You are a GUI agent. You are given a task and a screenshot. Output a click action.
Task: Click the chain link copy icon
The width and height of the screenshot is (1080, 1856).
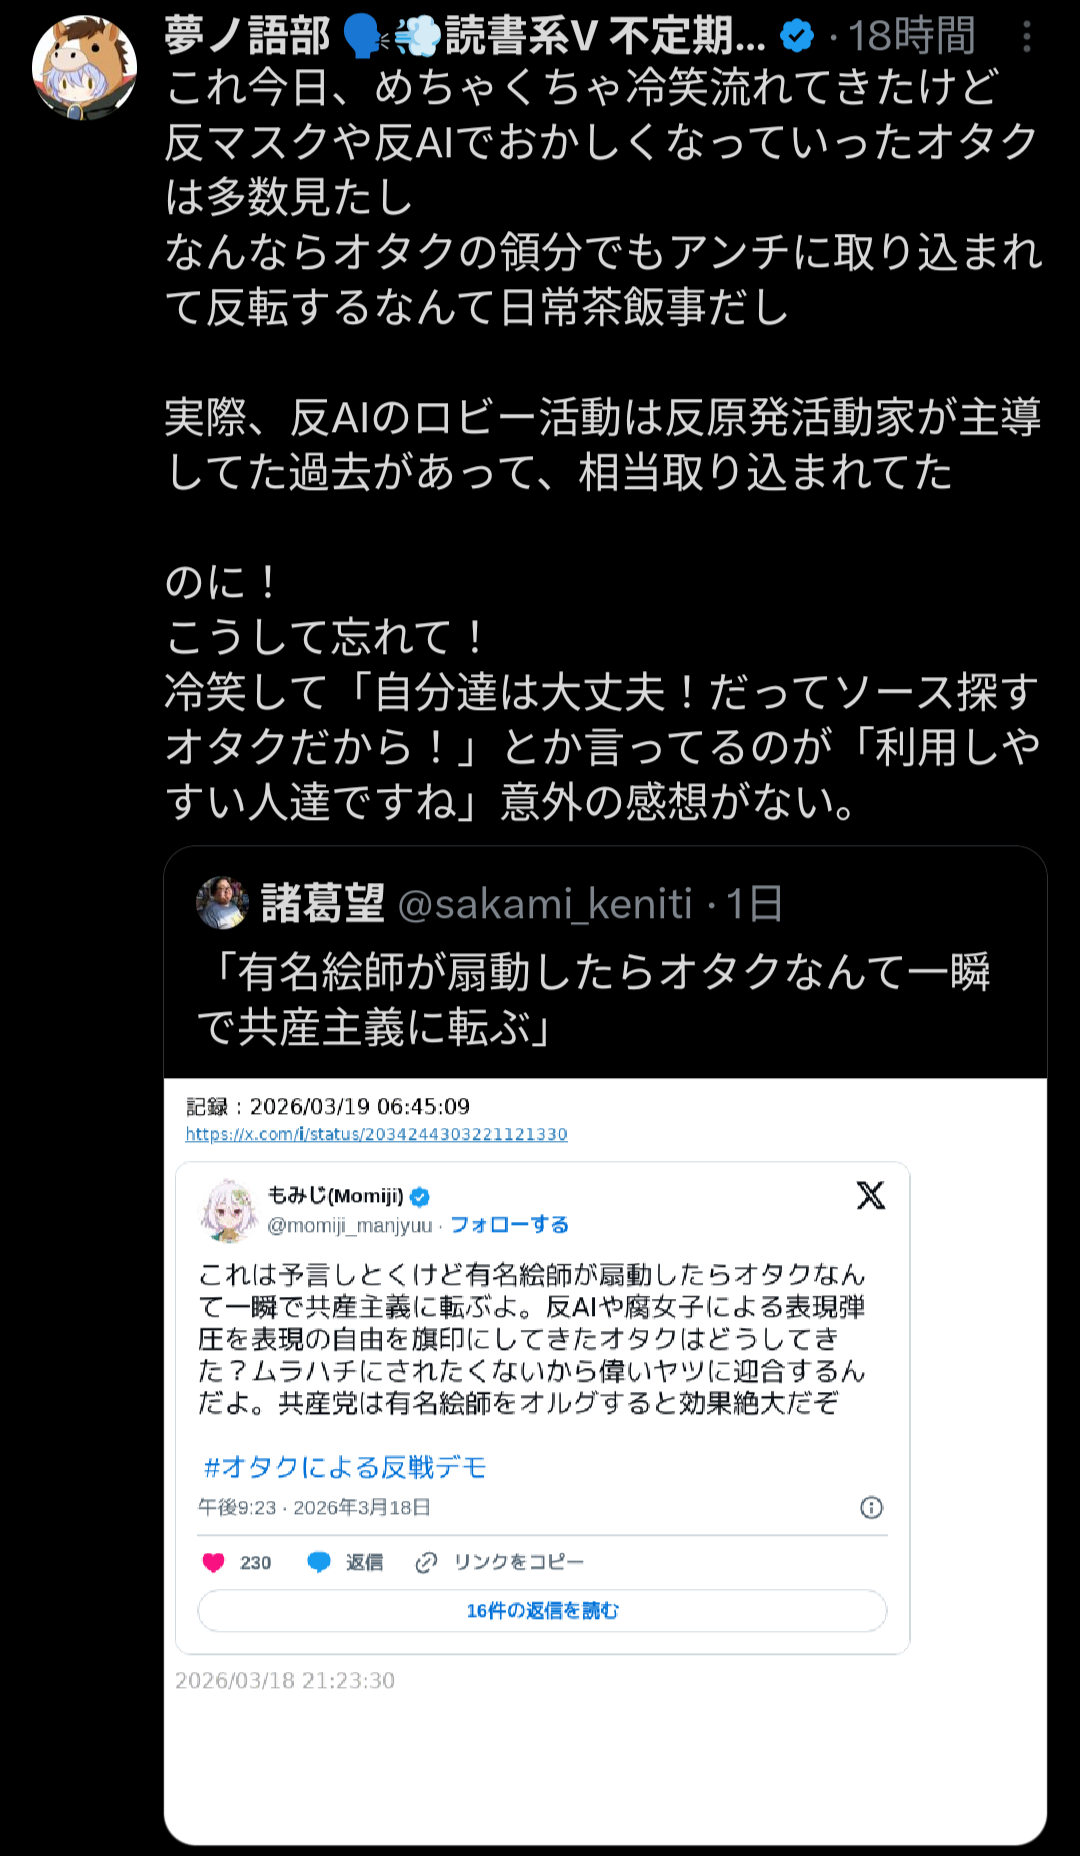426,1562
